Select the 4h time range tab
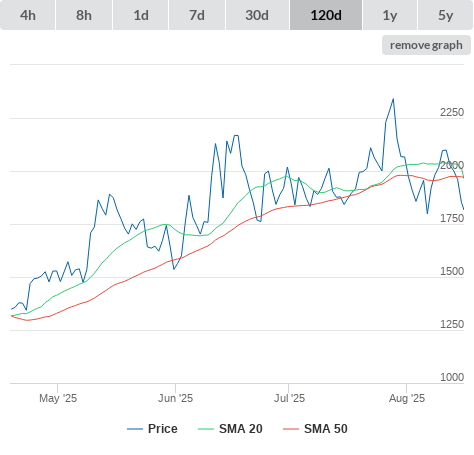Viewport: 474px width, 455px height. [x=28, y=15]
